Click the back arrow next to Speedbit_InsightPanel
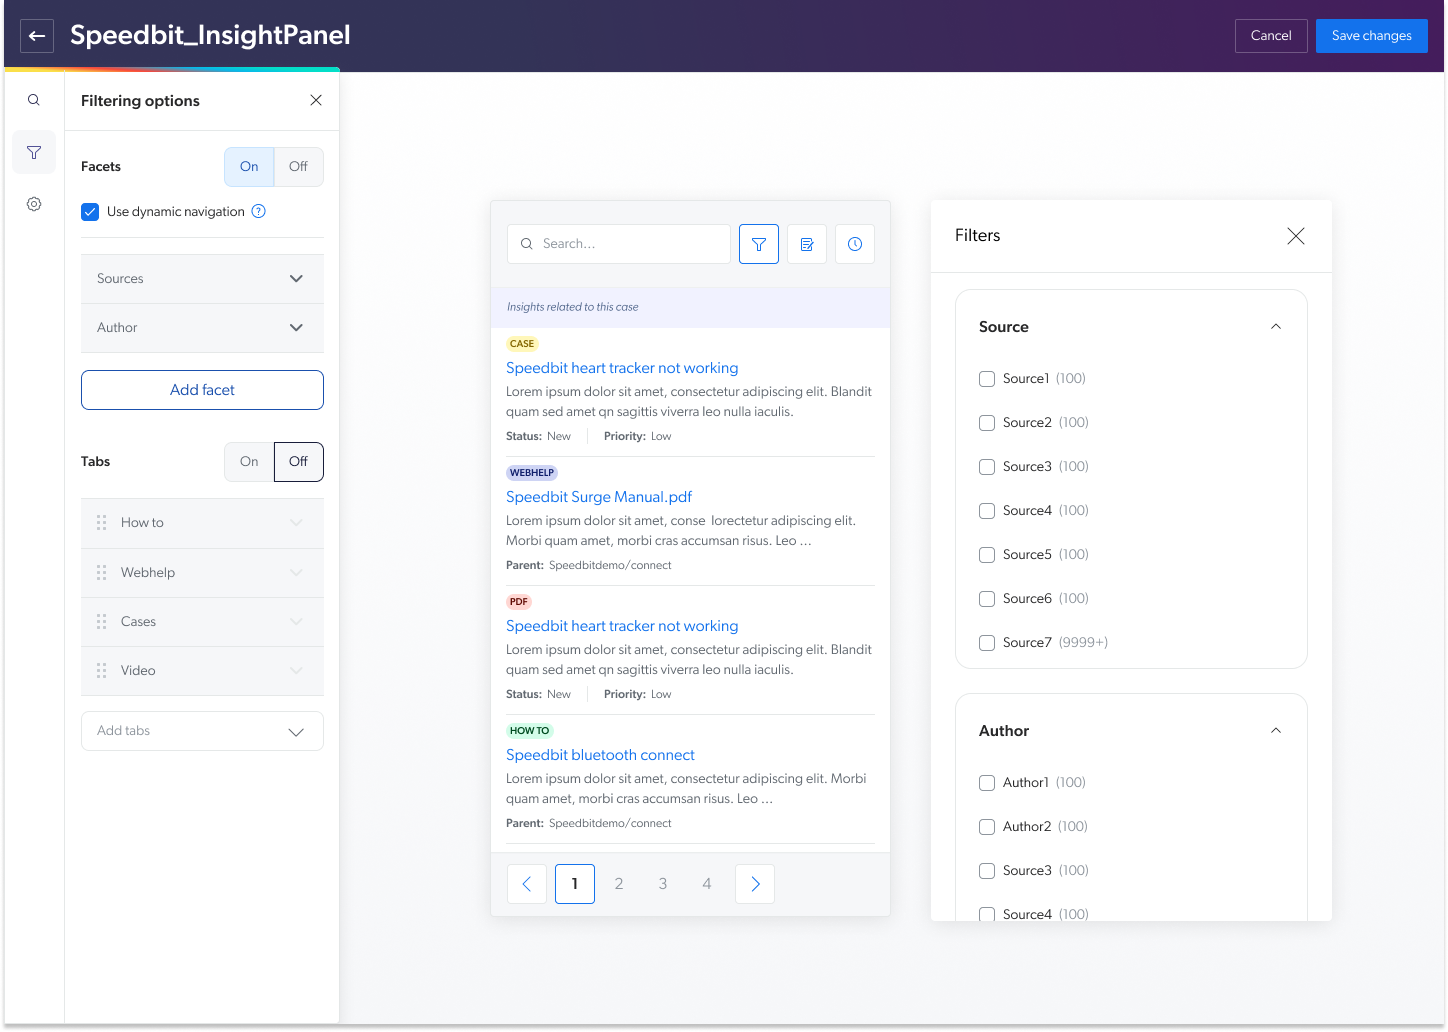Screen dimensions: 1448x1032 (x=37, y=36)
